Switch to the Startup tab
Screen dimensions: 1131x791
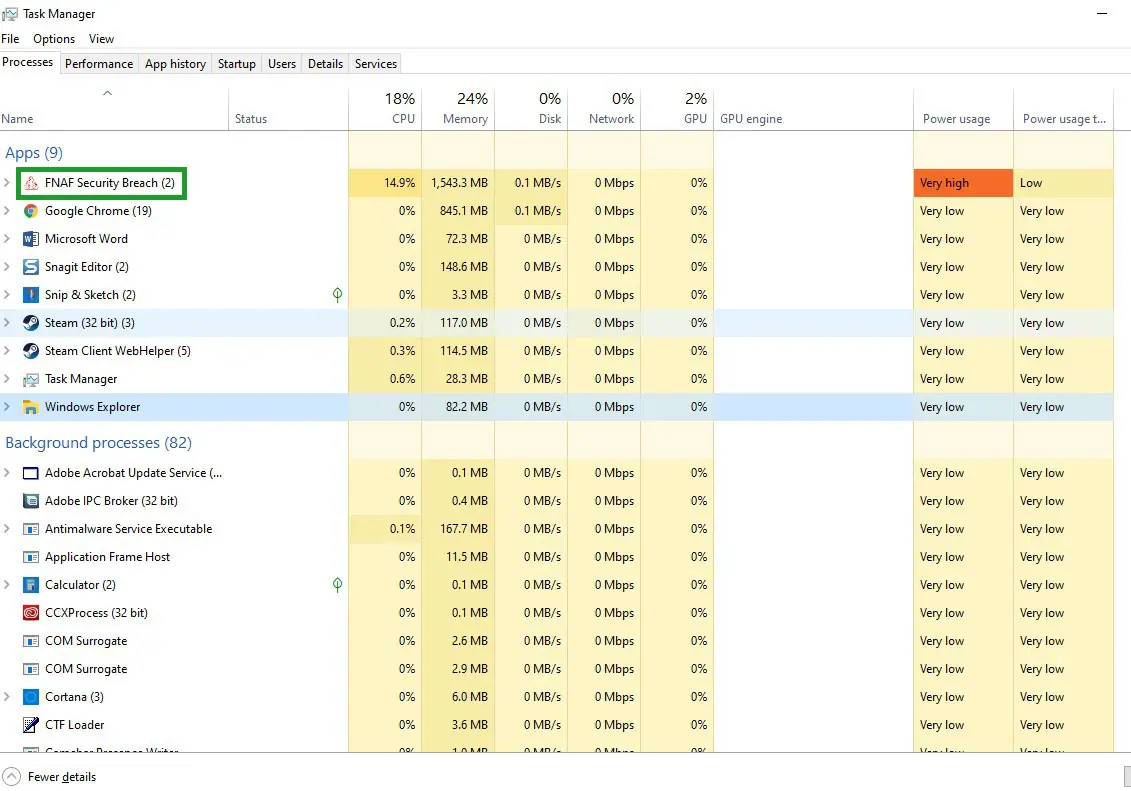237,63
